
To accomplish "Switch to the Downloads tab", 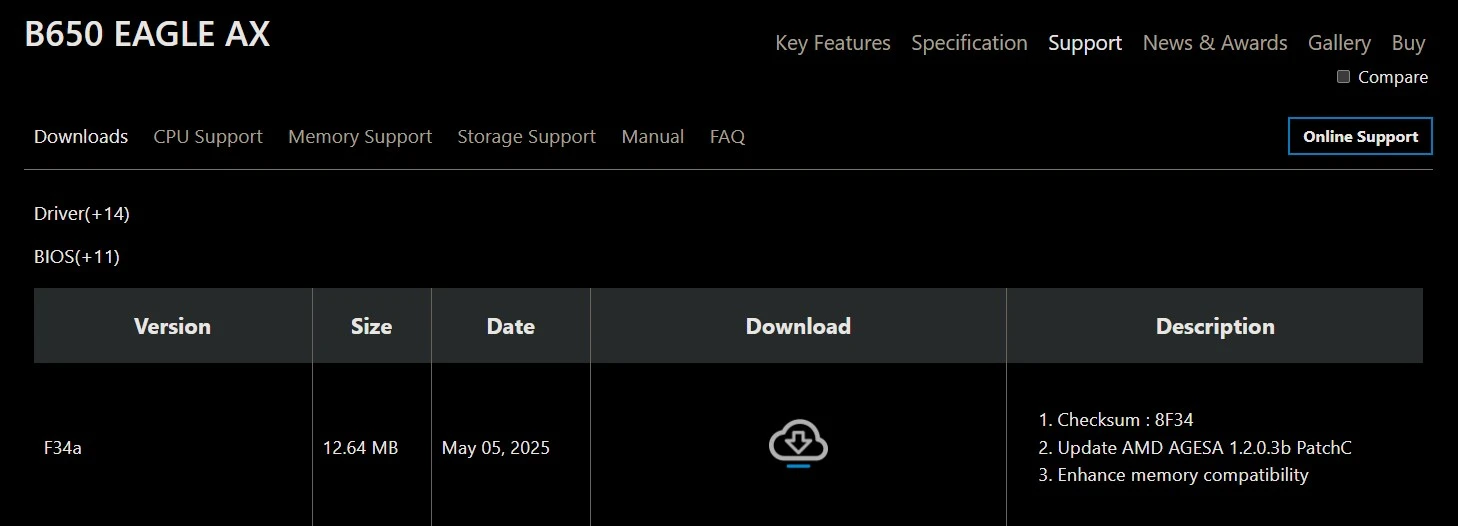I will 81,137.
